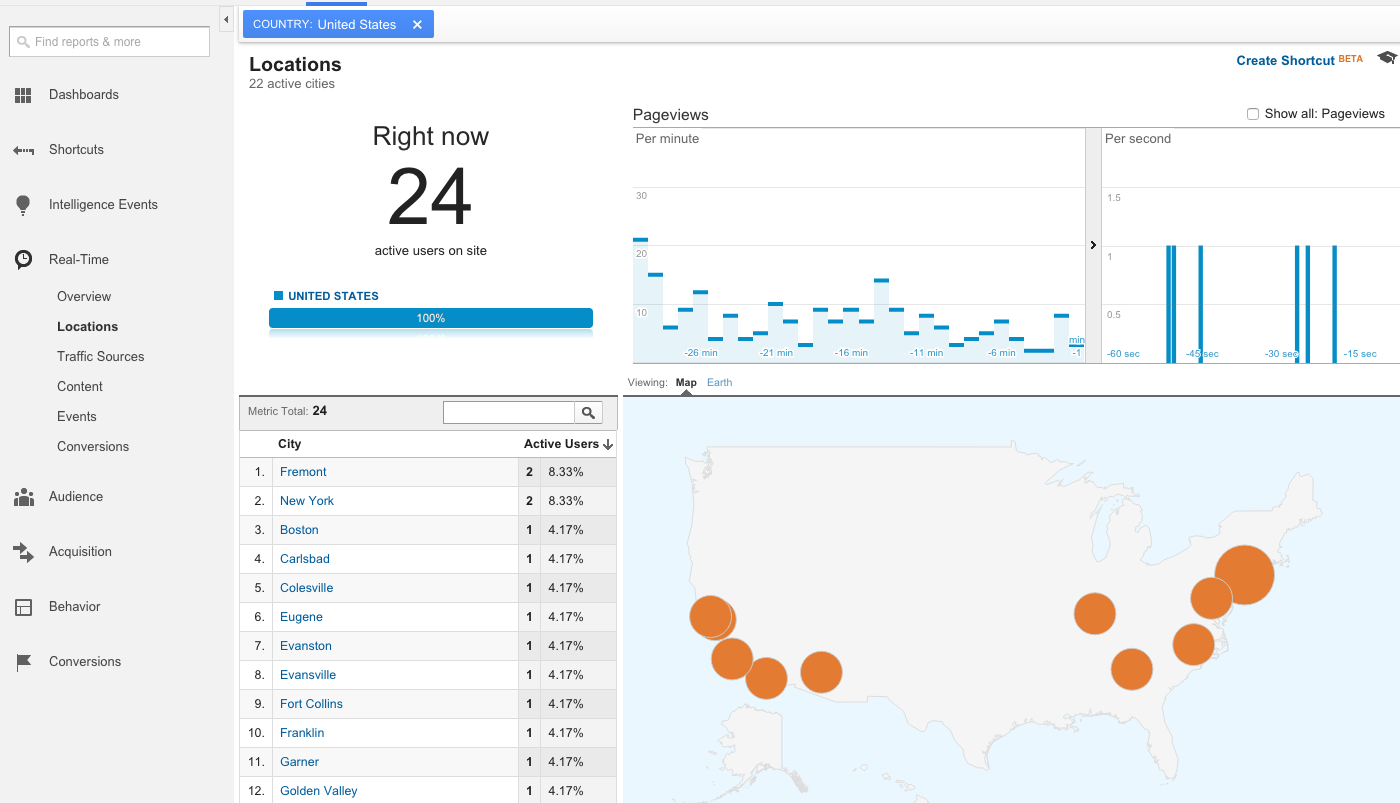Collapse the left navigation sidebar

226,20
